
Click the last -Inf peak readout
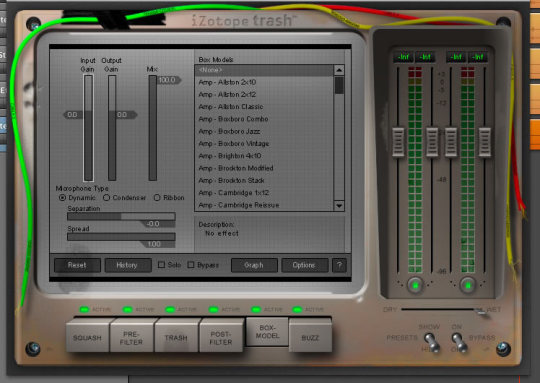pyautogui.click(x=478, y=57)
